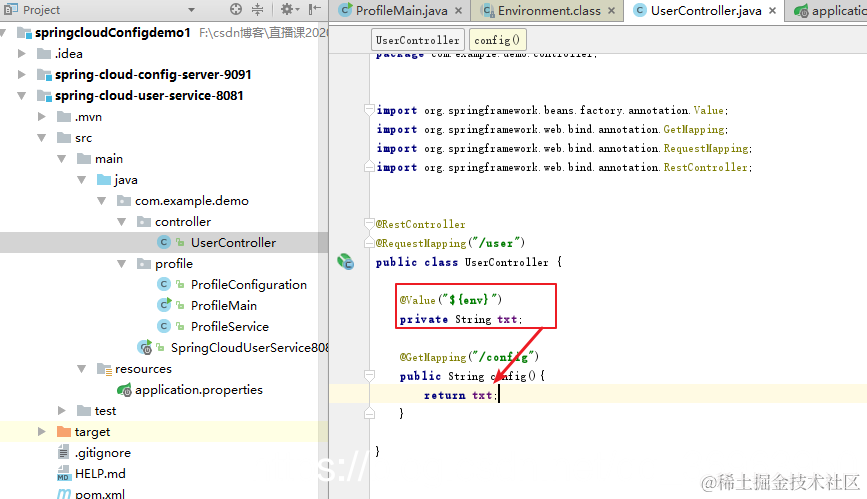Click the Spring Boot application class icon
This screenshot has width=867, height=499.
[144, 348]
